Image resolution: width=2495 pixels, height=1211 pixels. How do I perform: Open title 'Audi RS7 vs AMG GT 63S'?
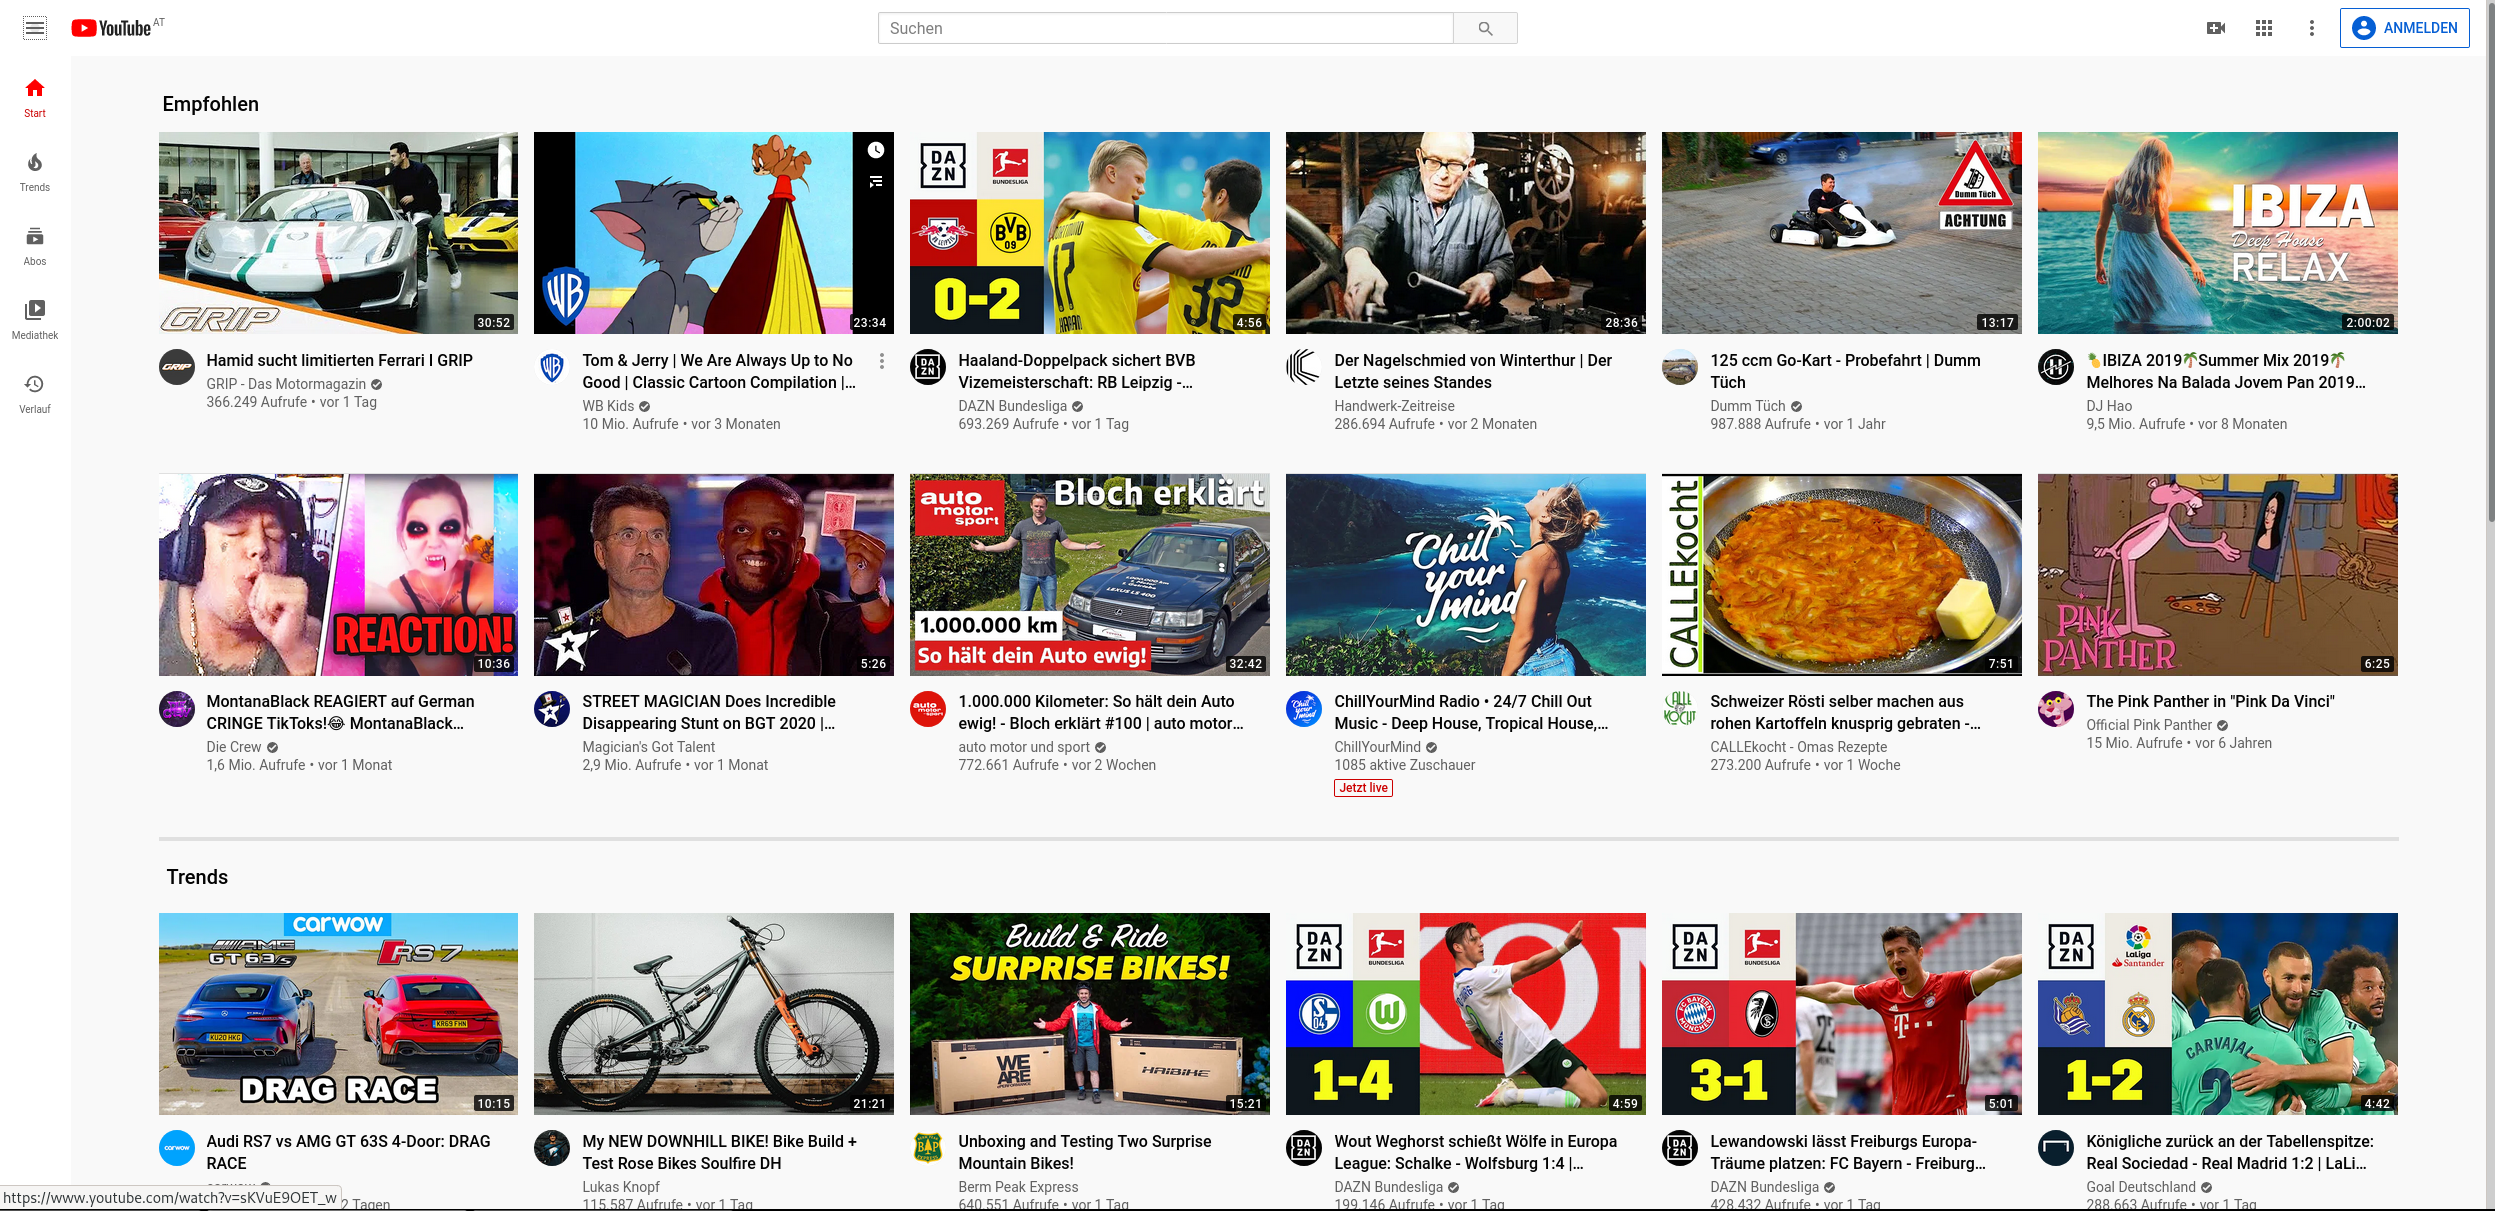348,1152
